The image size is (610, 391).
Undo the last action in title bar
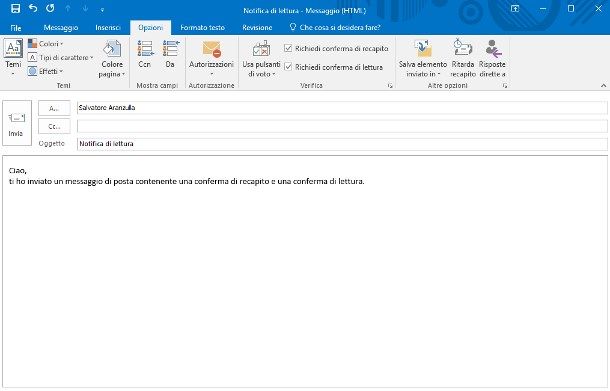pyautogui.click(x=33, y=9)
